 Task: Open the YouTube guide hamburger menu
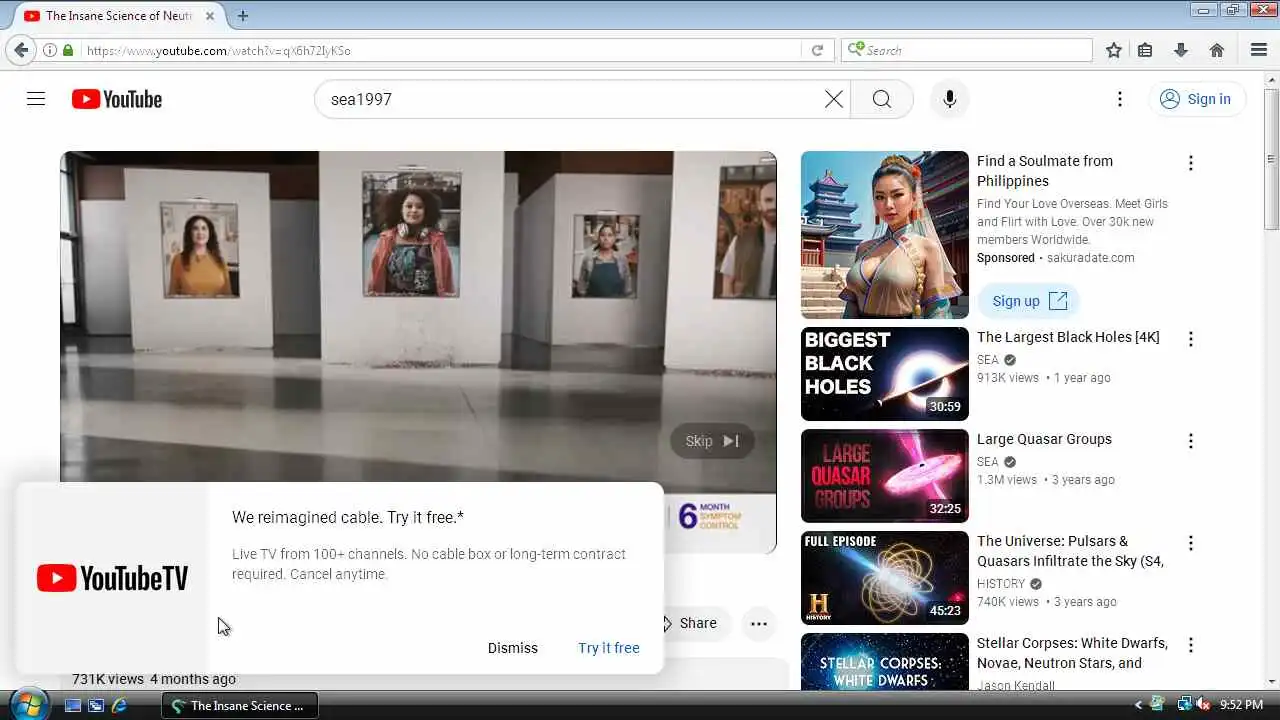pyautogui.click(x=36, y=99)
